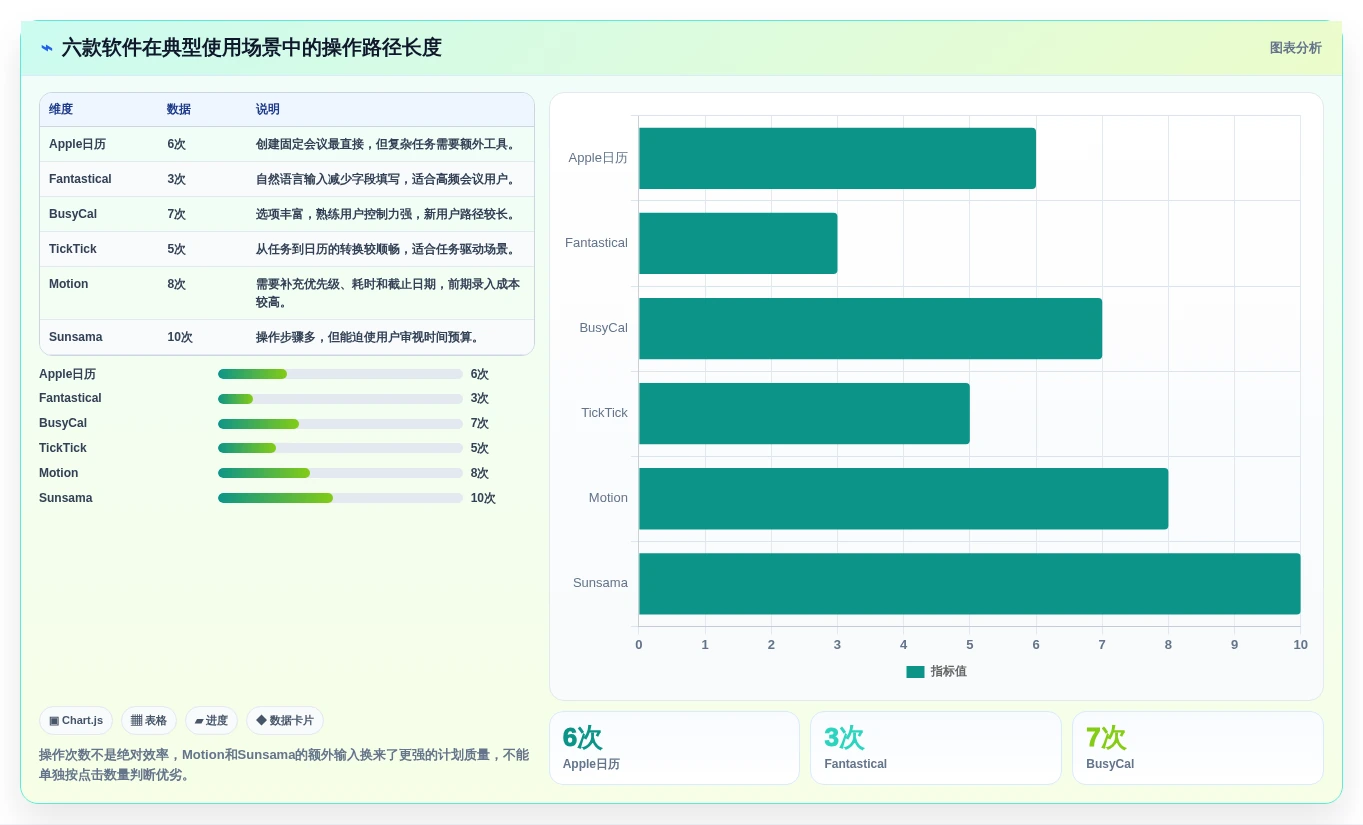Click the lightning icon beside the title
Screen dimensions: 1363x825
[x=47, y=48]
